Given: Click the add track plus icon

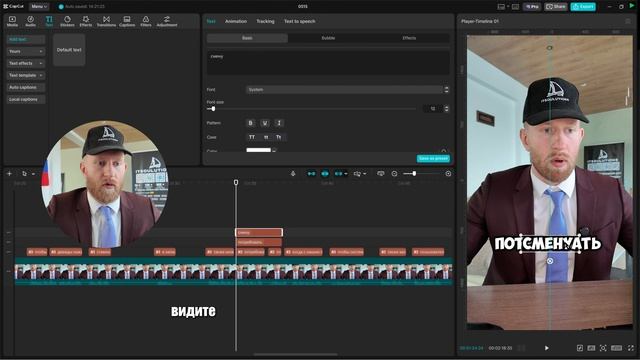Looking at the screenshot, I should pyautogui.click(x=9, y=174).
